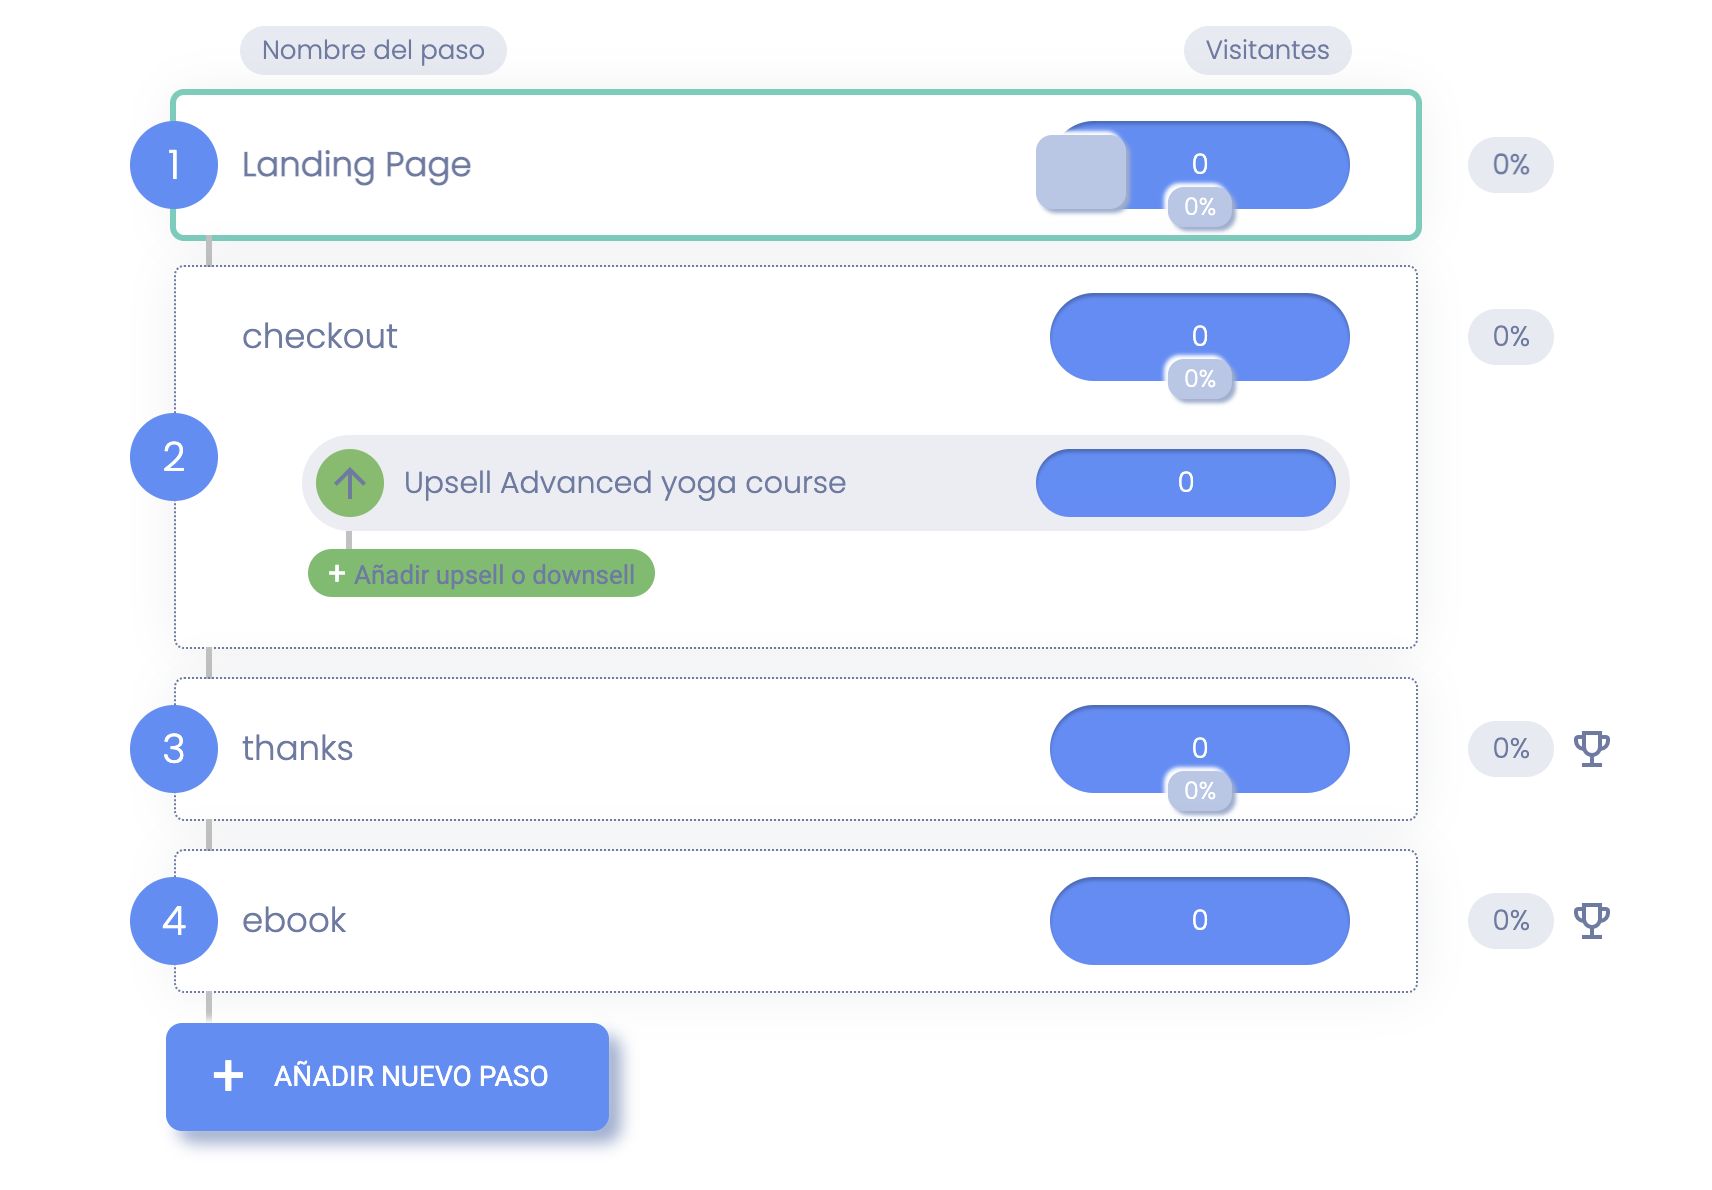
Task: Click Añadir upsell o downsell button
Action: pos(481,574)
